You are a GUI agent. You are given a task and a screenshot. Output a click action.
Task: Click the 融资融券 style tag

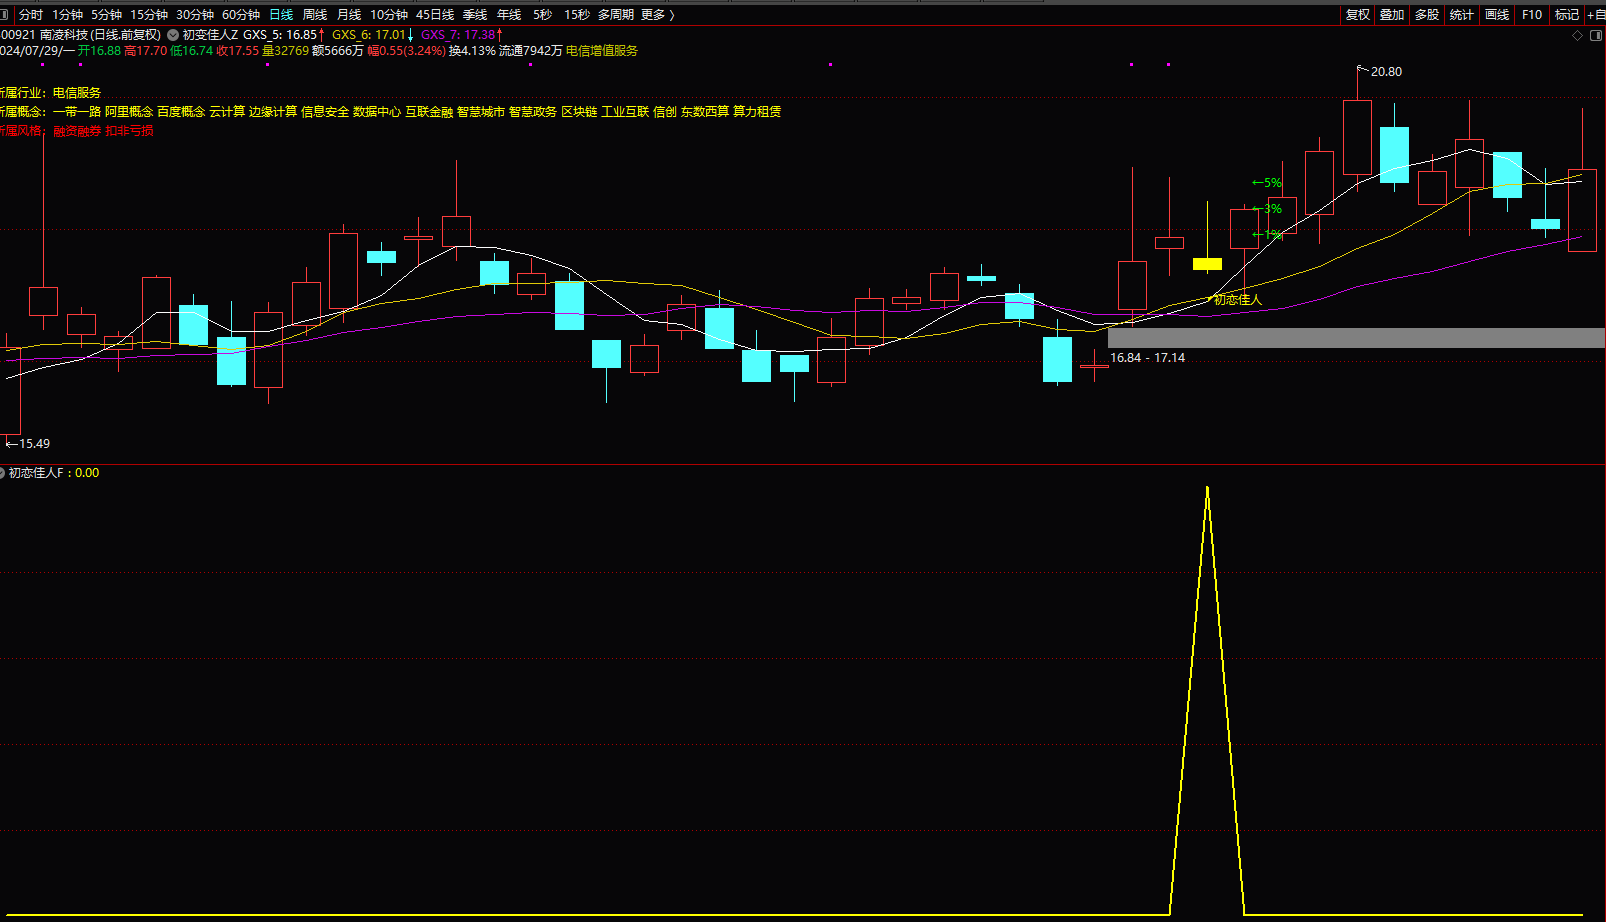point(77,131)
